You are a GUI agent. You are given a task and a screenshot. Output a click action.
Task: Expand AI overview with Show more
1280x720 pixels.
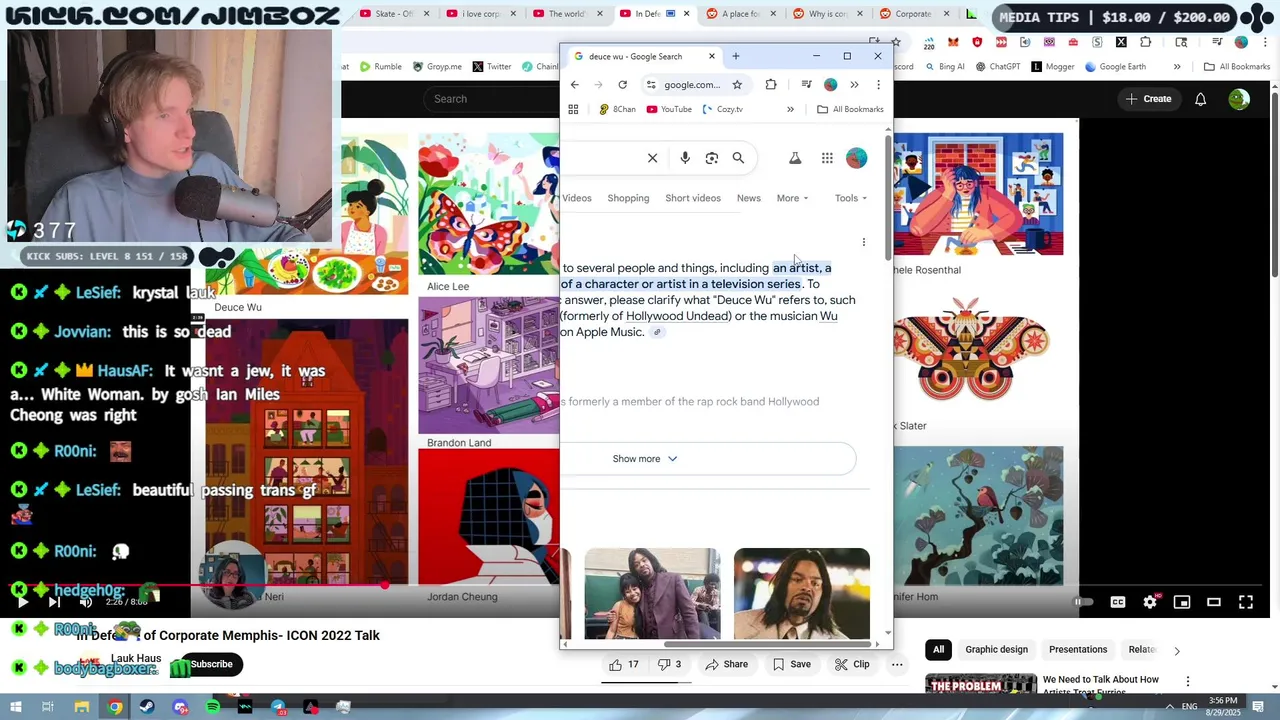click(x=645, y=459)
